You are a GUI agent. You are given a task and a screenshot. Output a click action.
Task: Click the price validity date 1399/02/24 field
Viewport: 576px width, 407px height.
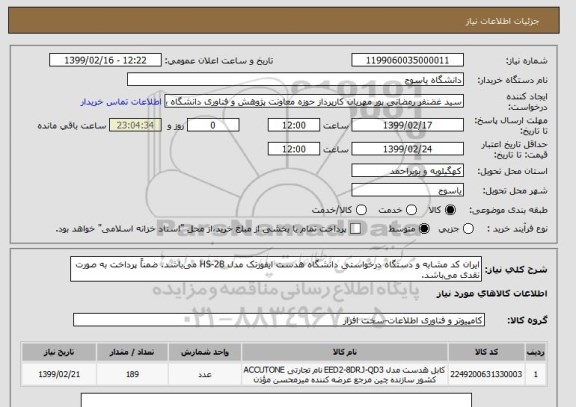click(407, 149)
